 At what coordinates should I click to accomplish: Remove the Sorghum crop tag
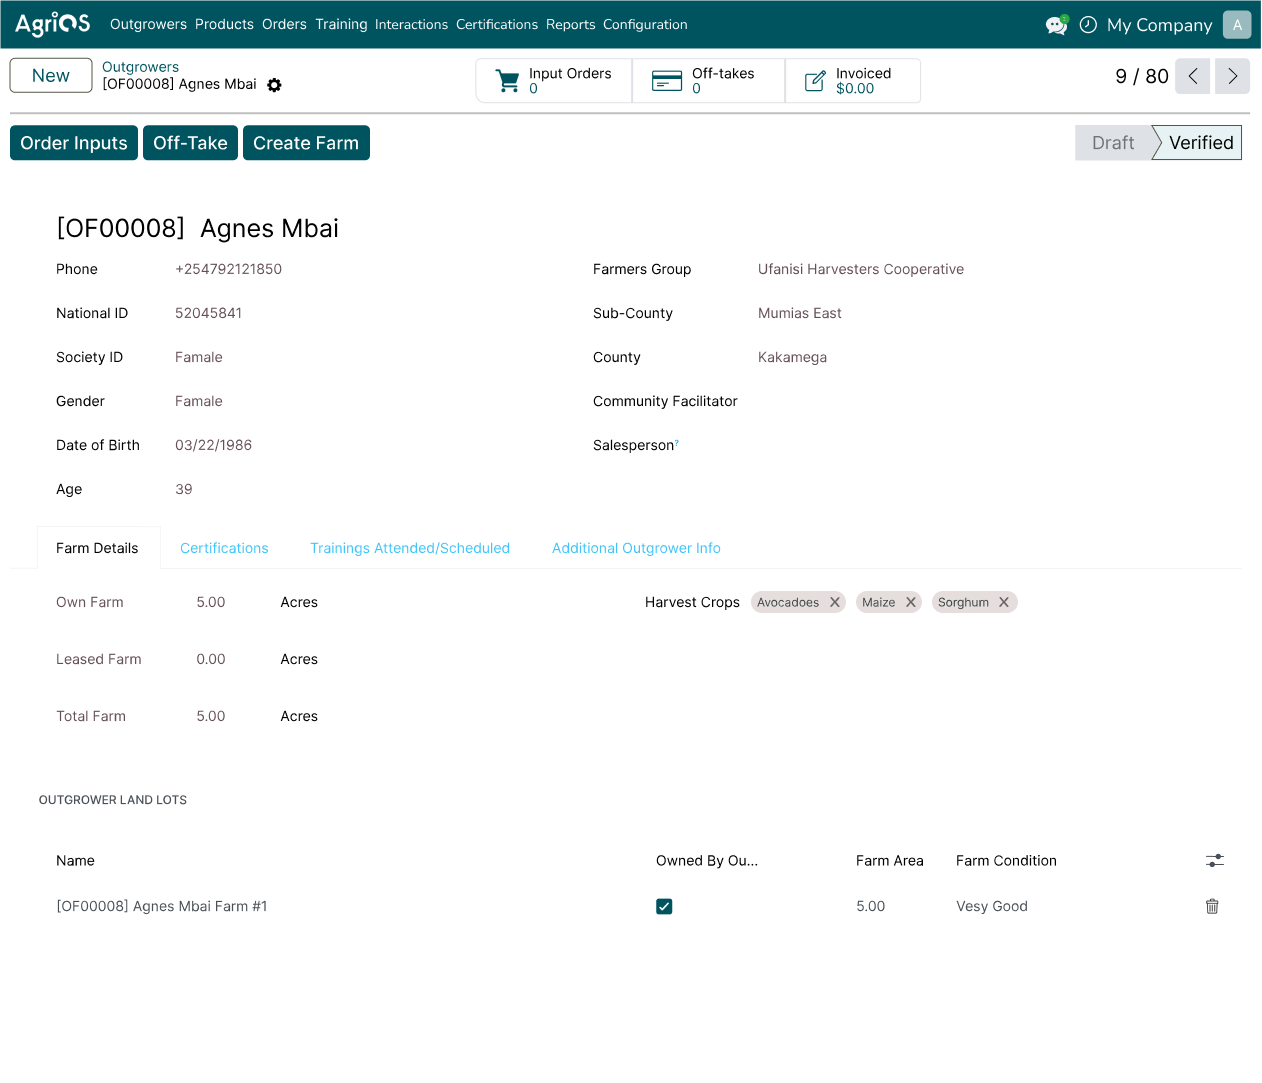pos(1004,602)
